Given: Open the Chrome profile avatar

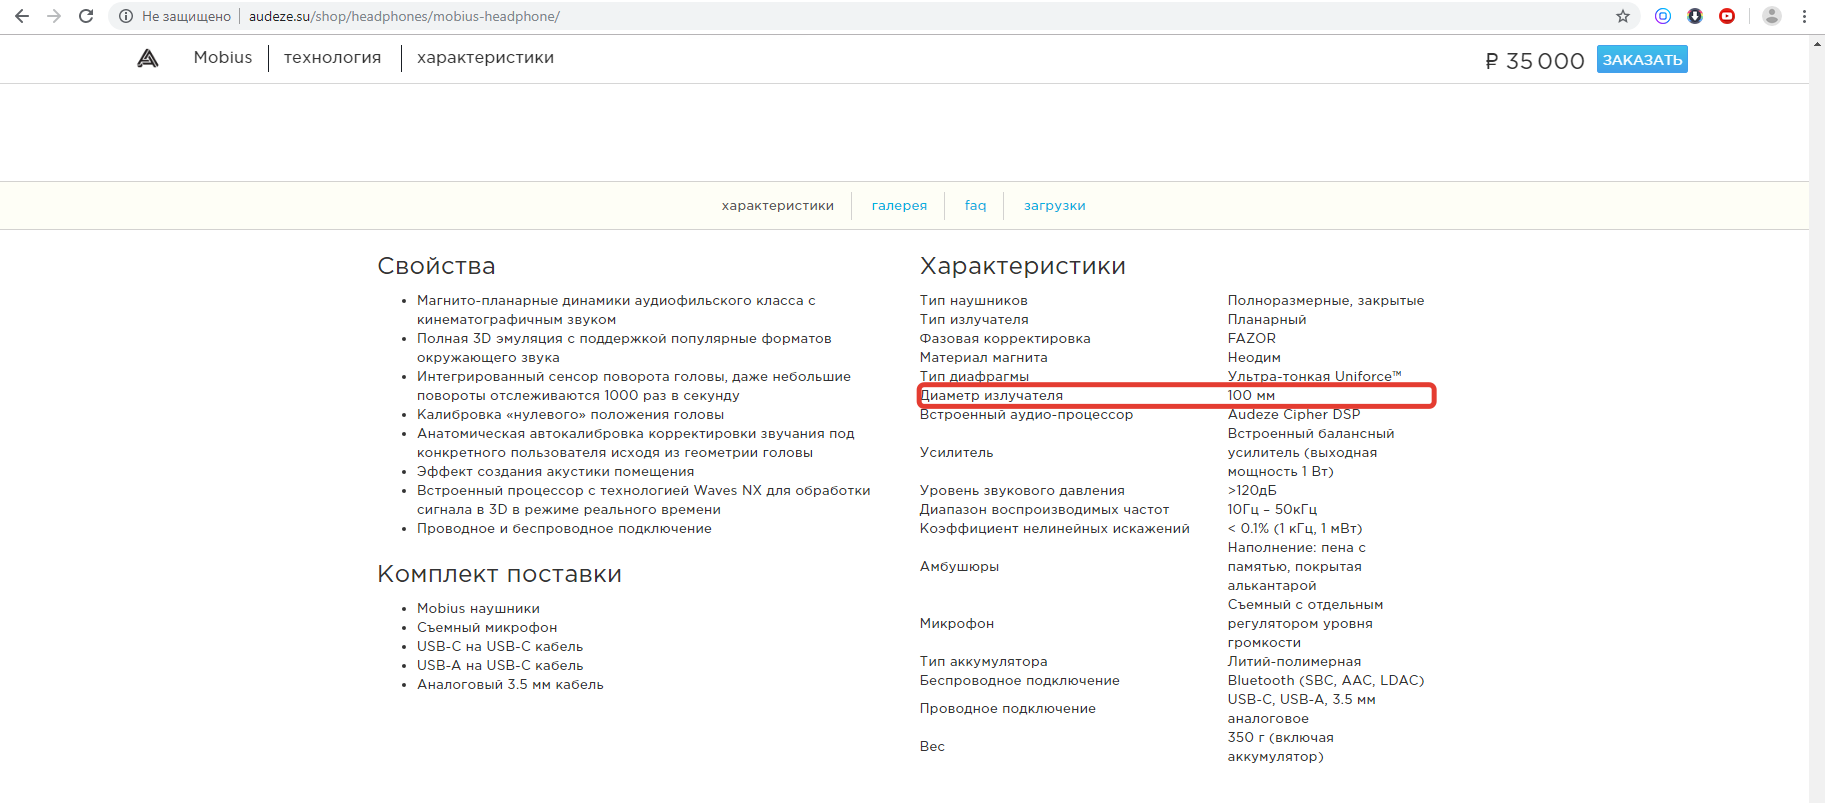Looking at the screenshot, I should 1771,16.
